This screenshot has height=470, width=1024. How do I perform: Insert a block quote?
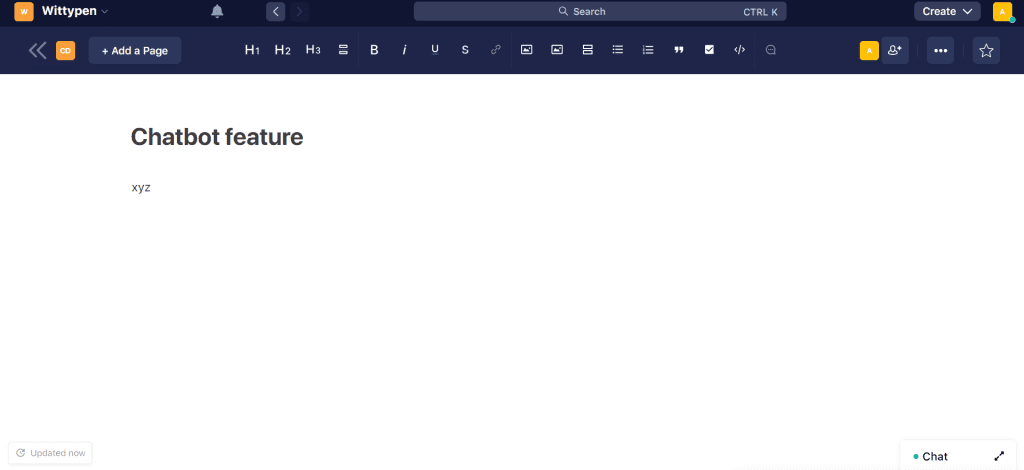[x=679, y=50]
